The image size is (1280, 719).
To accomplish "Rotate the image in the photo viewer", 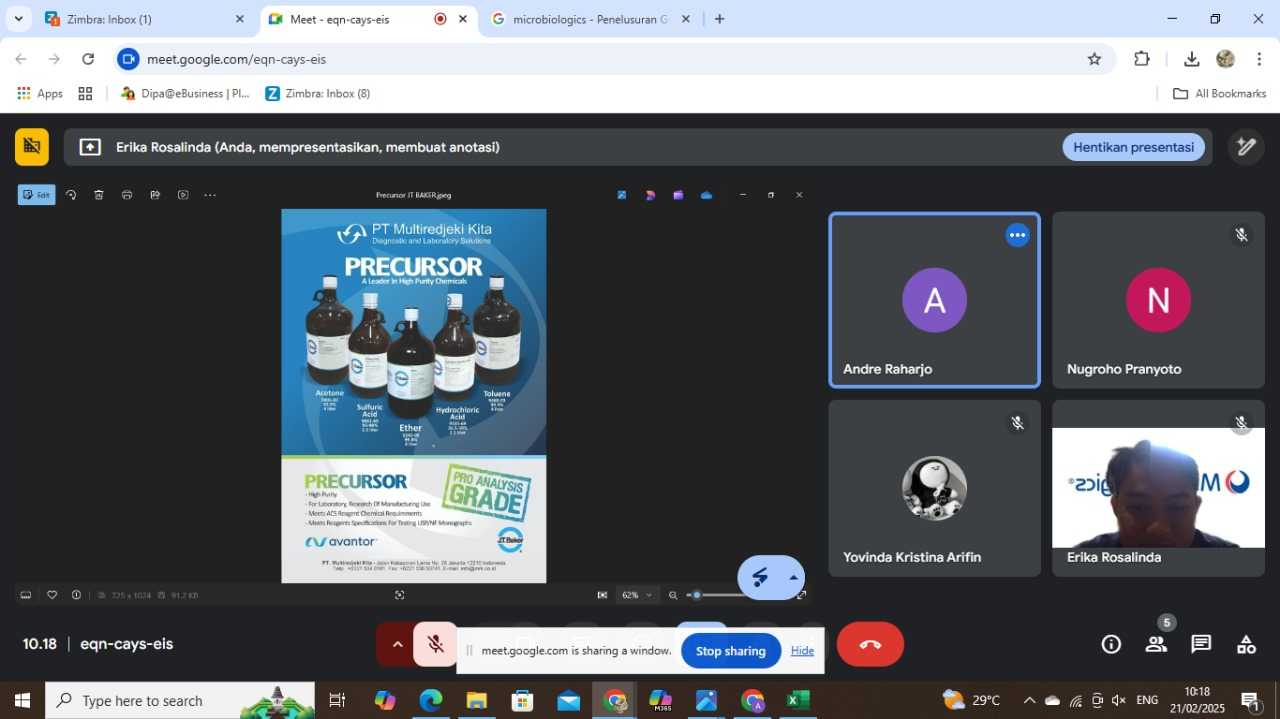I will pyautogui.click(x=71, y=195).
